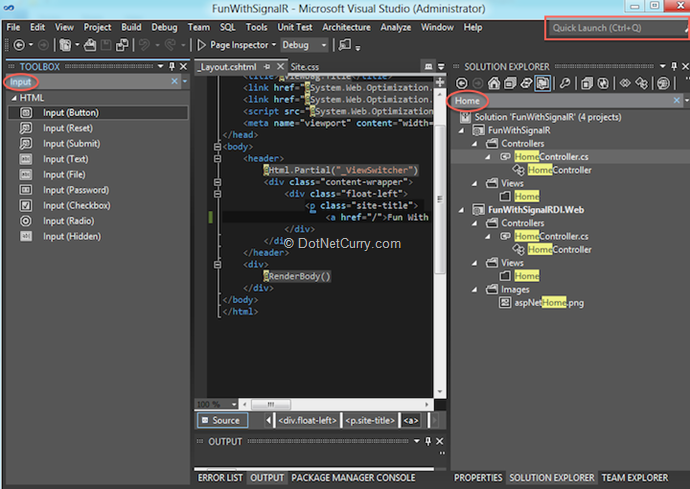This screenshot has height=489, width=690.
Task: Click the Solution Explorer Back icon
Action: pyautogui.click(x=462, y=83)
